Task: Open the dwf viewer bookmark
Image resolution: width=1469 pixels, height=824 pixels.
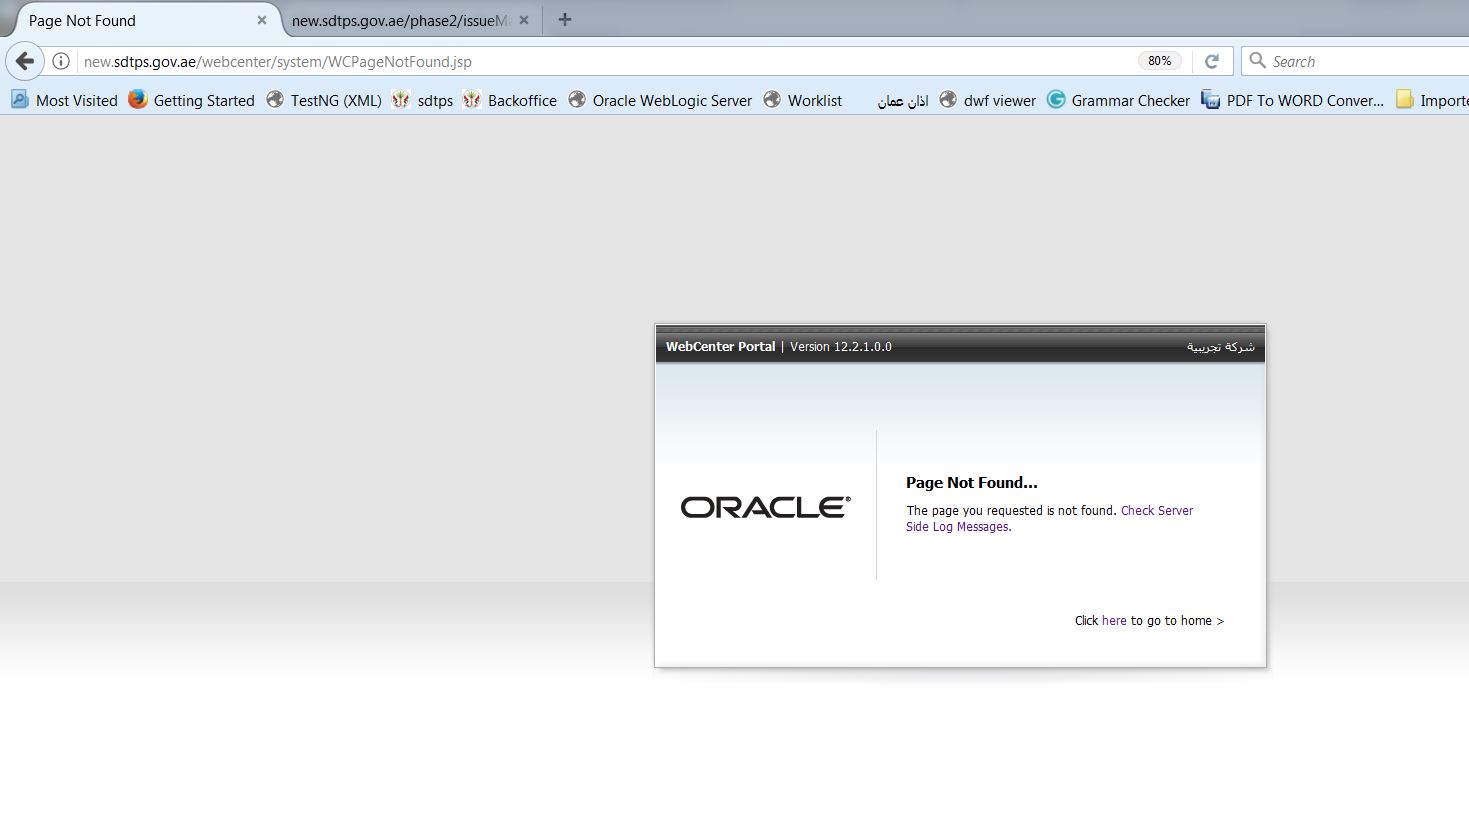Action: pos(987,100)
